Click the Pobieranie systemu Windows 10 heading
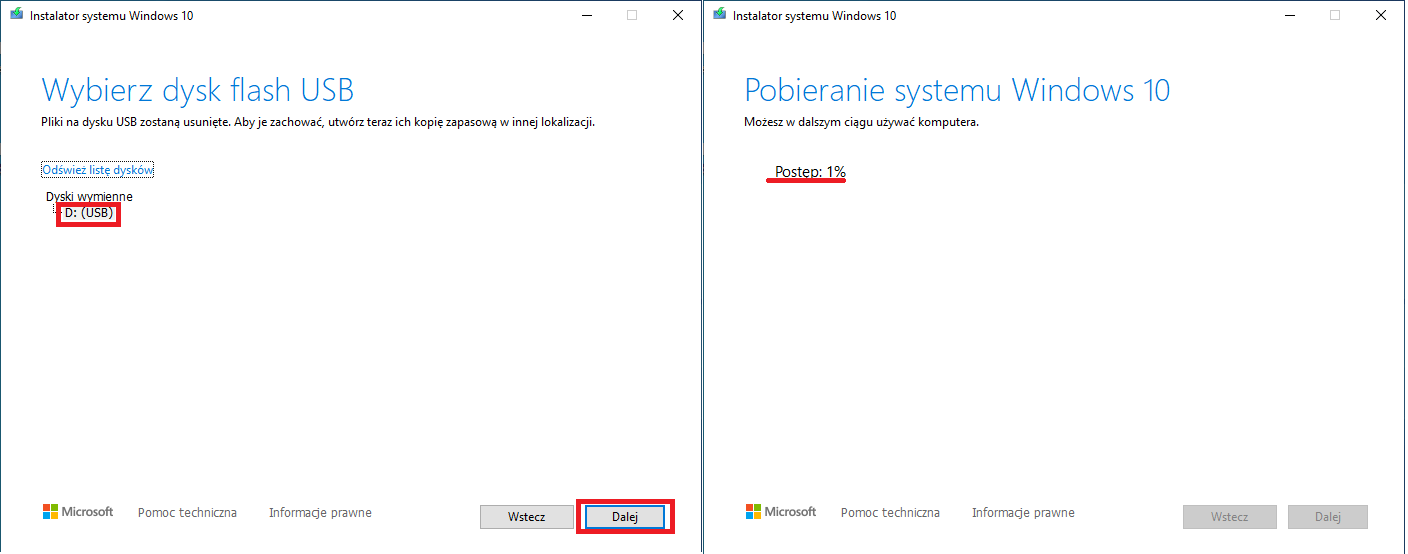 (x=957, y=90)
